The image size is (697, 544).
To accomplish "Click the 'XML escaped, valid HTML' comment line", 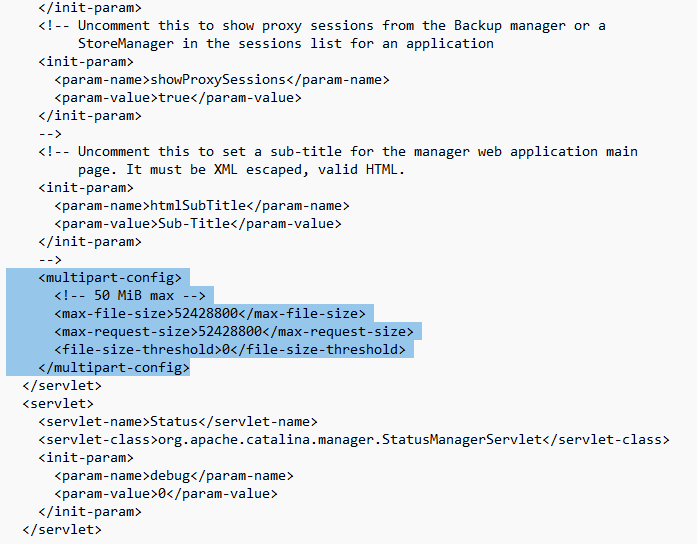I will click(x=241, y=169).
